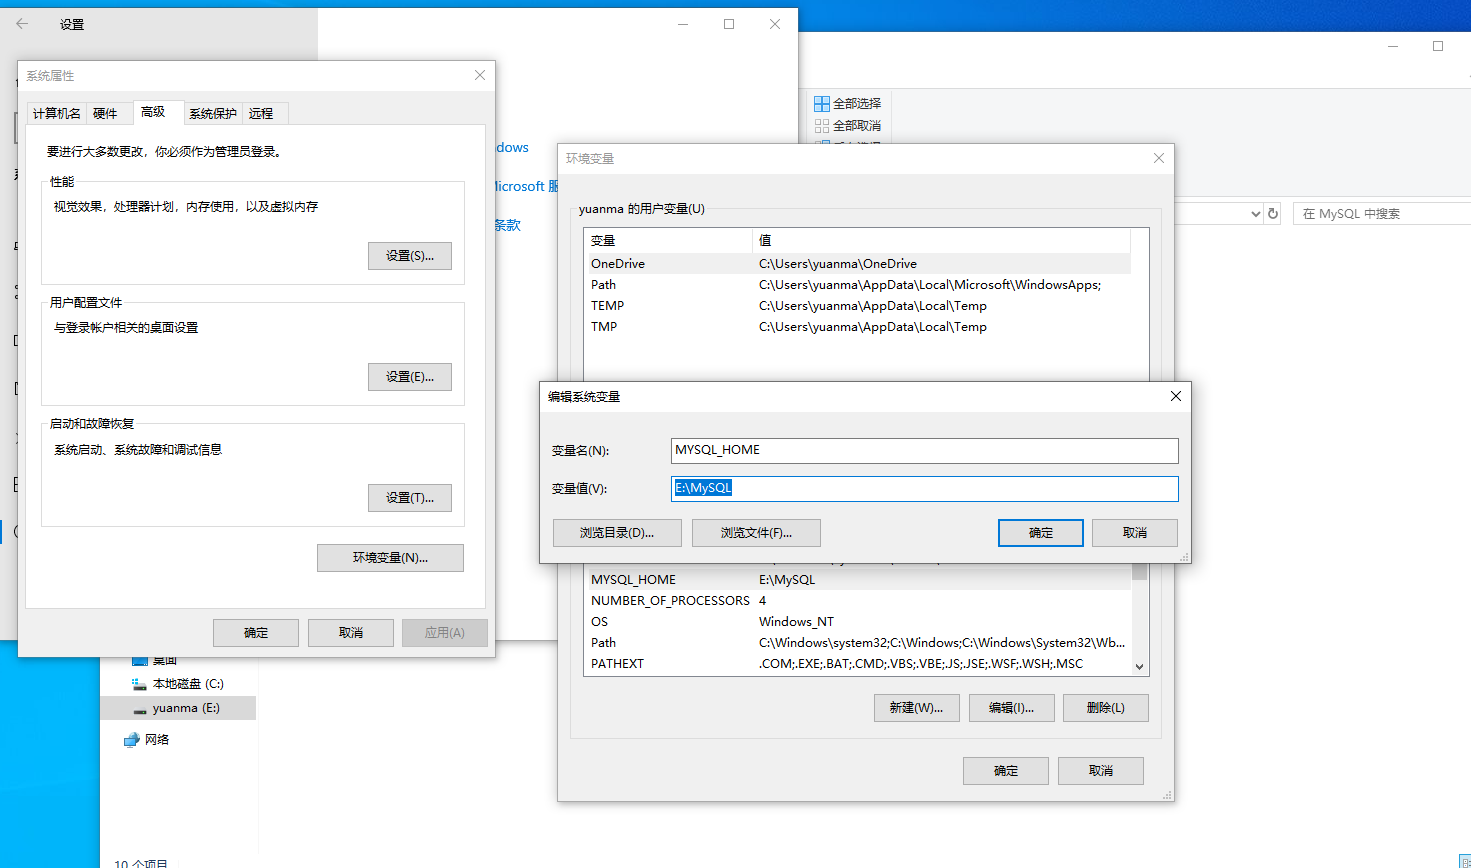Click 新建(W)... system variable button
This screenshot has height=868, width=1471.
pyautogui.click(x=916, y=708)
